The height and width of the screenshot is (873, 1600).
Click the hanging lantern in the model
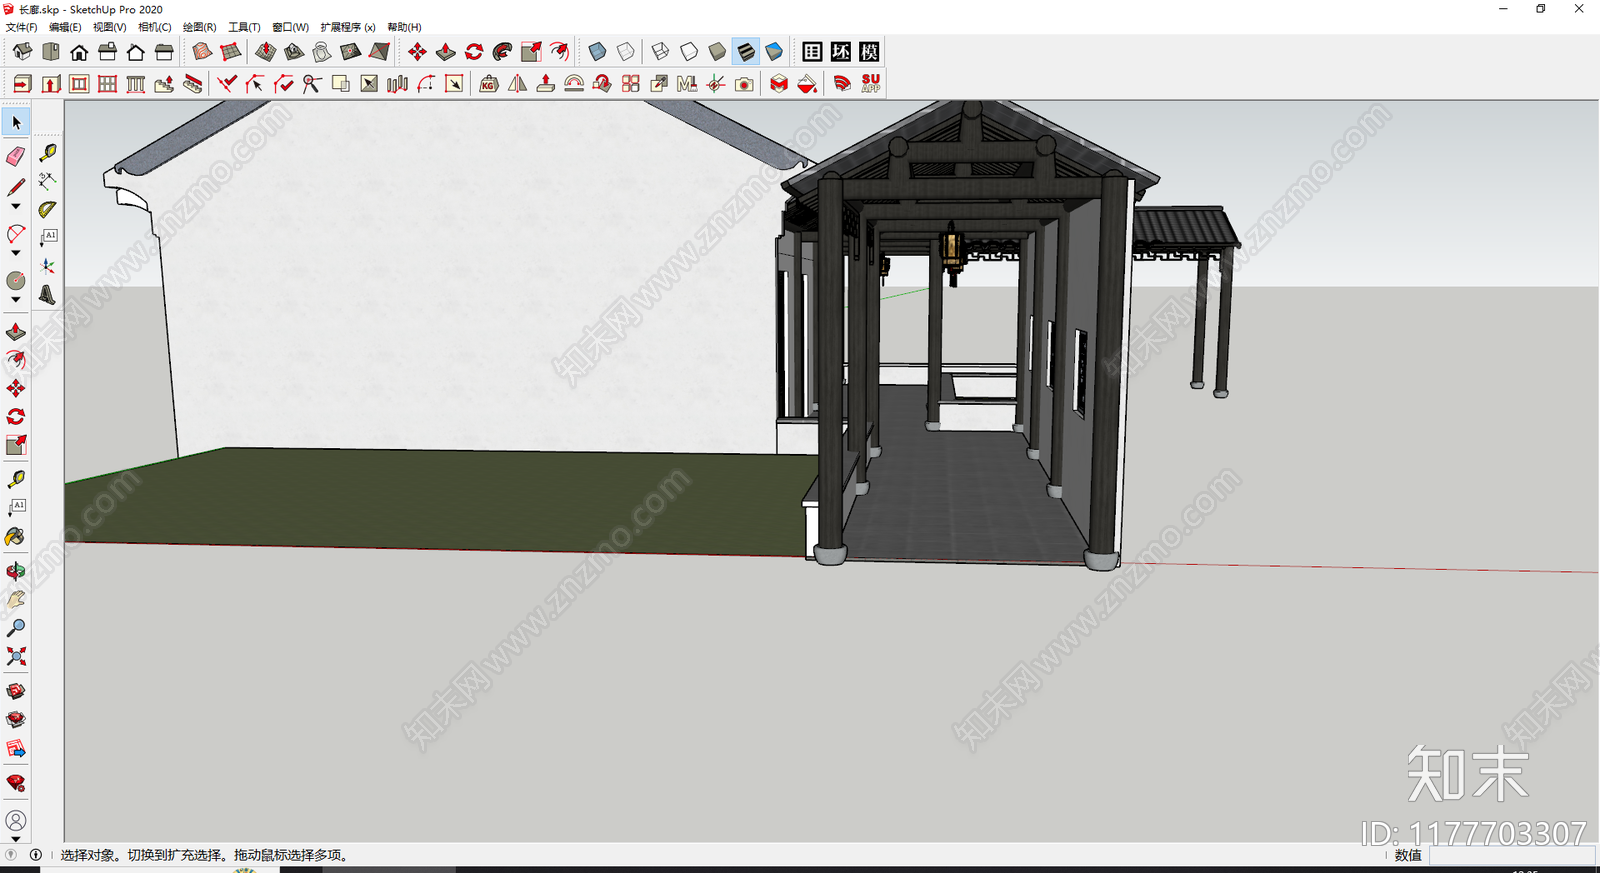click(x=952, y=252)
